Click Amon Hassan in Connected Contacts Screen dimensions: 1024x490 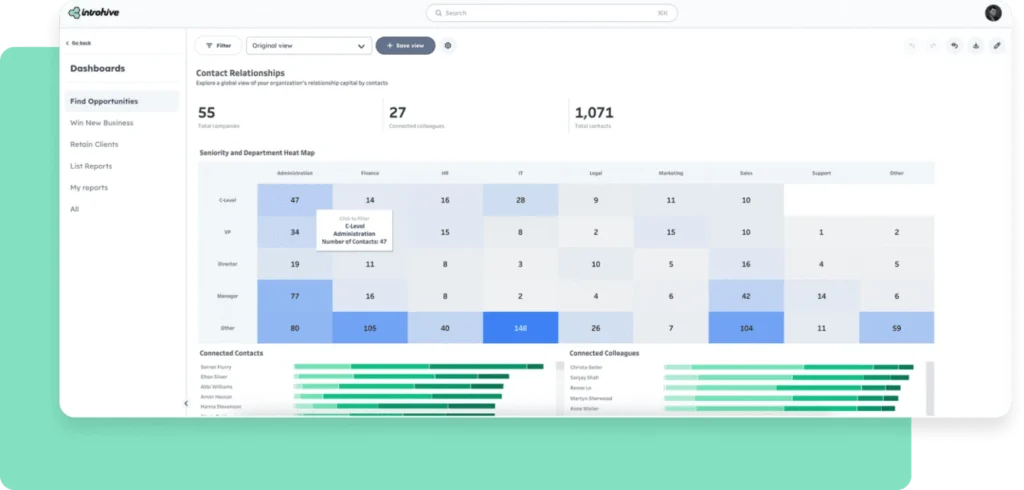point(216,397)
